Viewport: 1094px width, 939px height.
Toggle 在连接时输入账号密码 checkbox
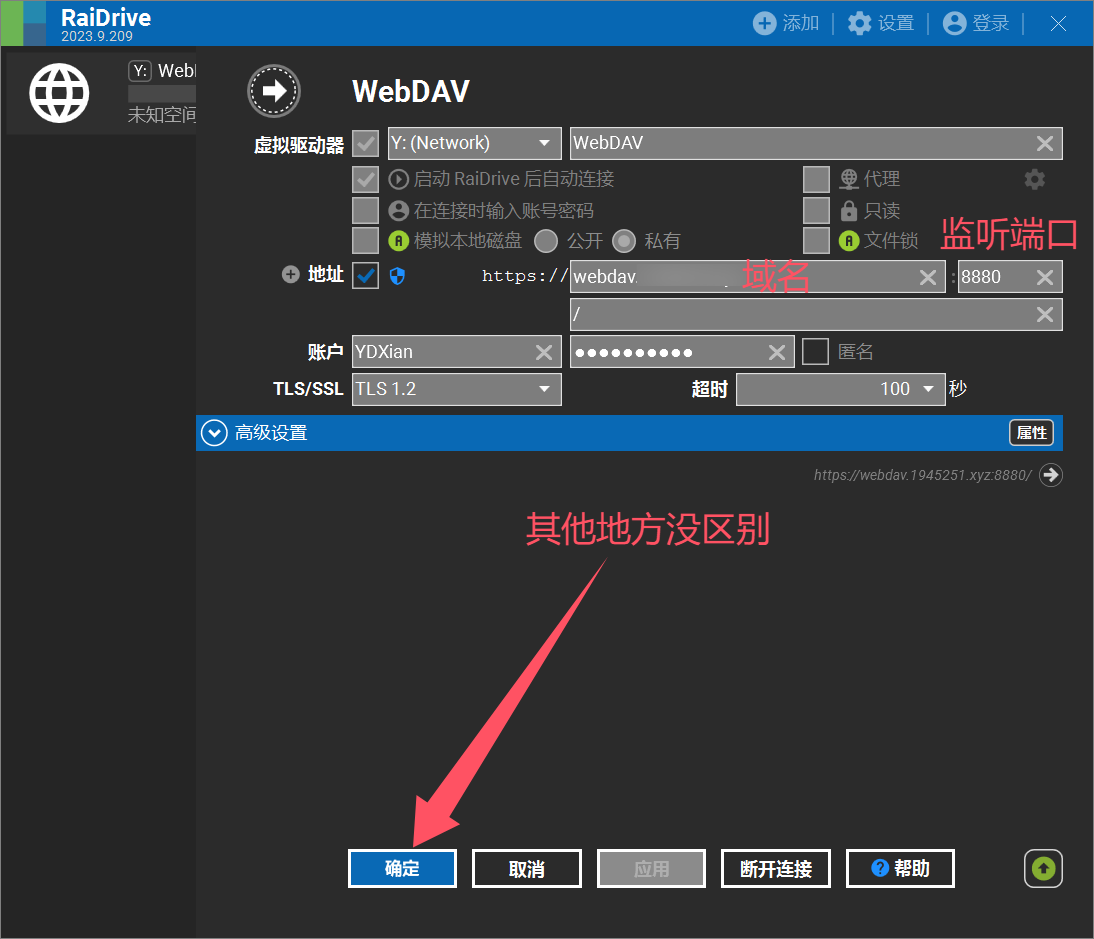[x=366, y=210]
